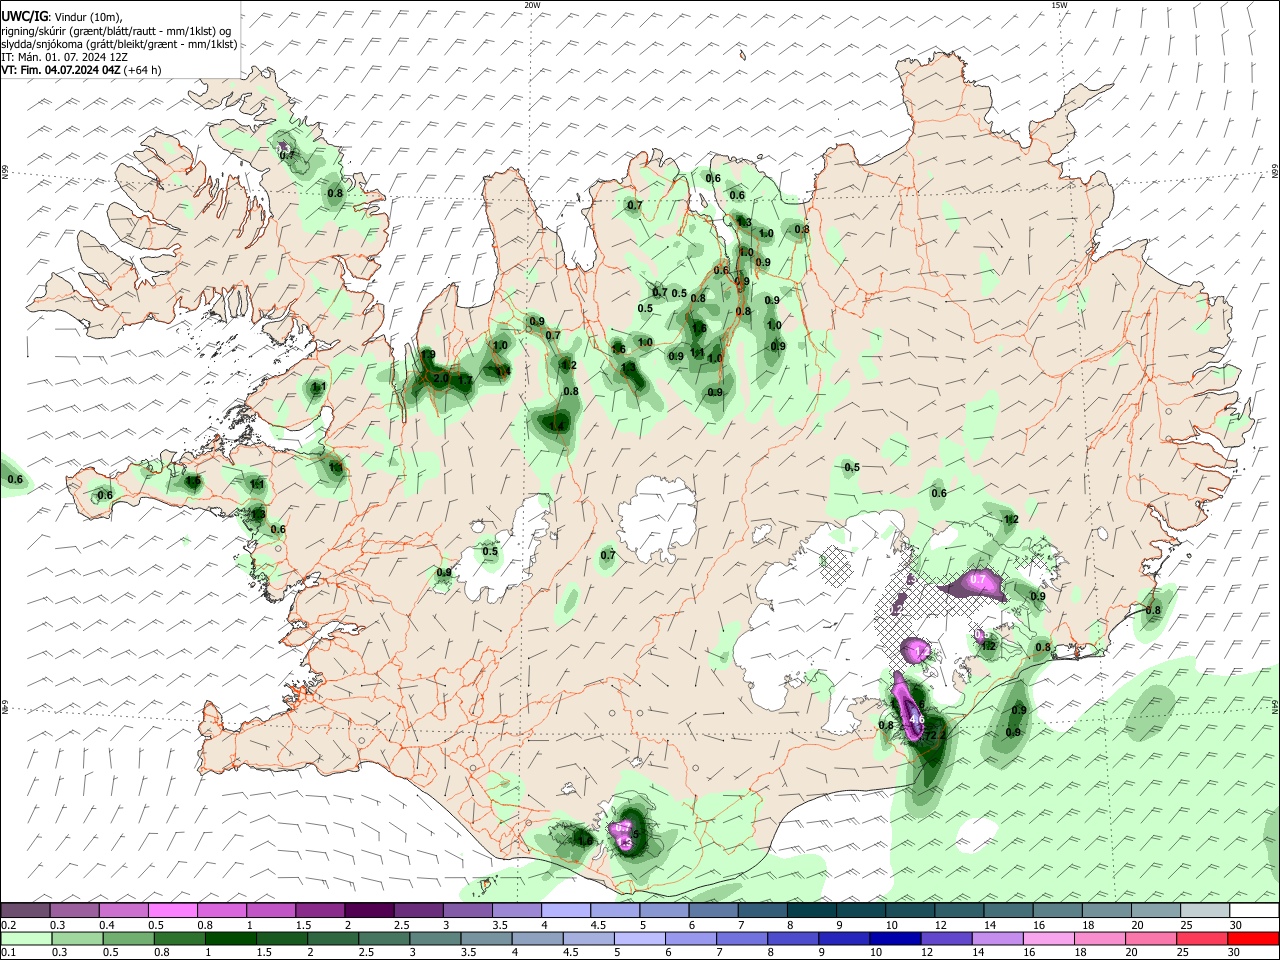This screenshot has height=960, width=1280.
Task: Click the '1.7' precipitation value on the map
Action: pyautogui.click(x=464, y=380)
